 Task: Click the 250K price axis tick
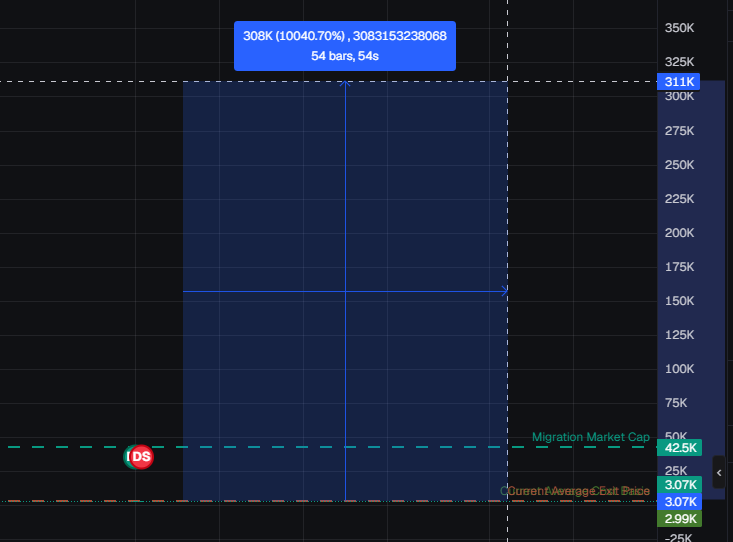pyautogui.click(x=679, y=165)
